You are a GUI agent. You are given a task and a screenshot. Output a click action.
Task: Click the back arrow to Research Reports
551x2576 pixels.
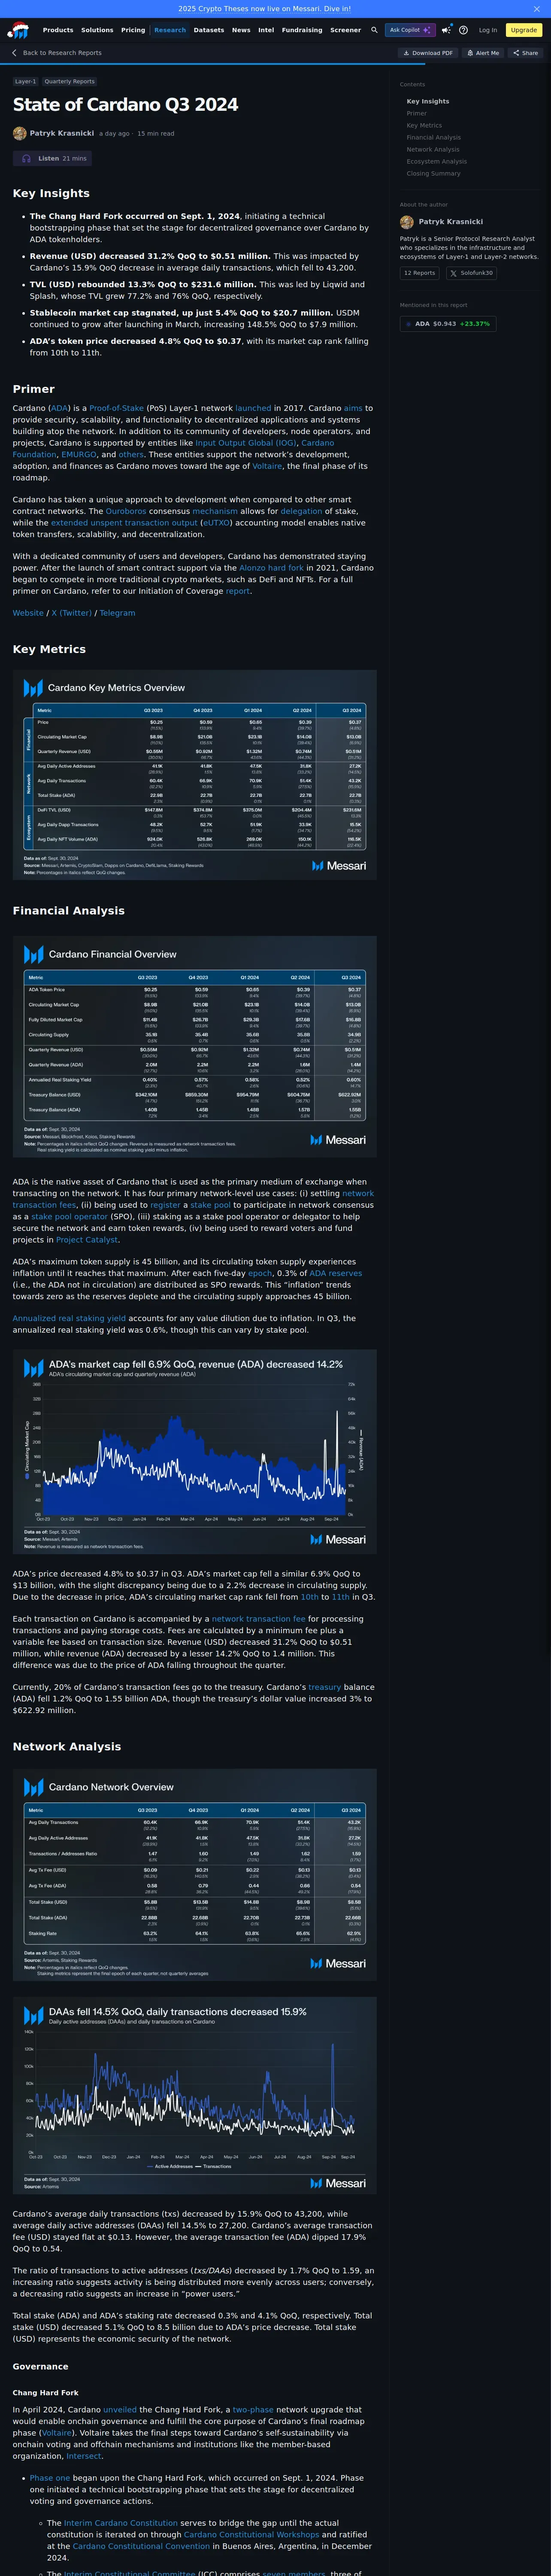pos(14,53)
